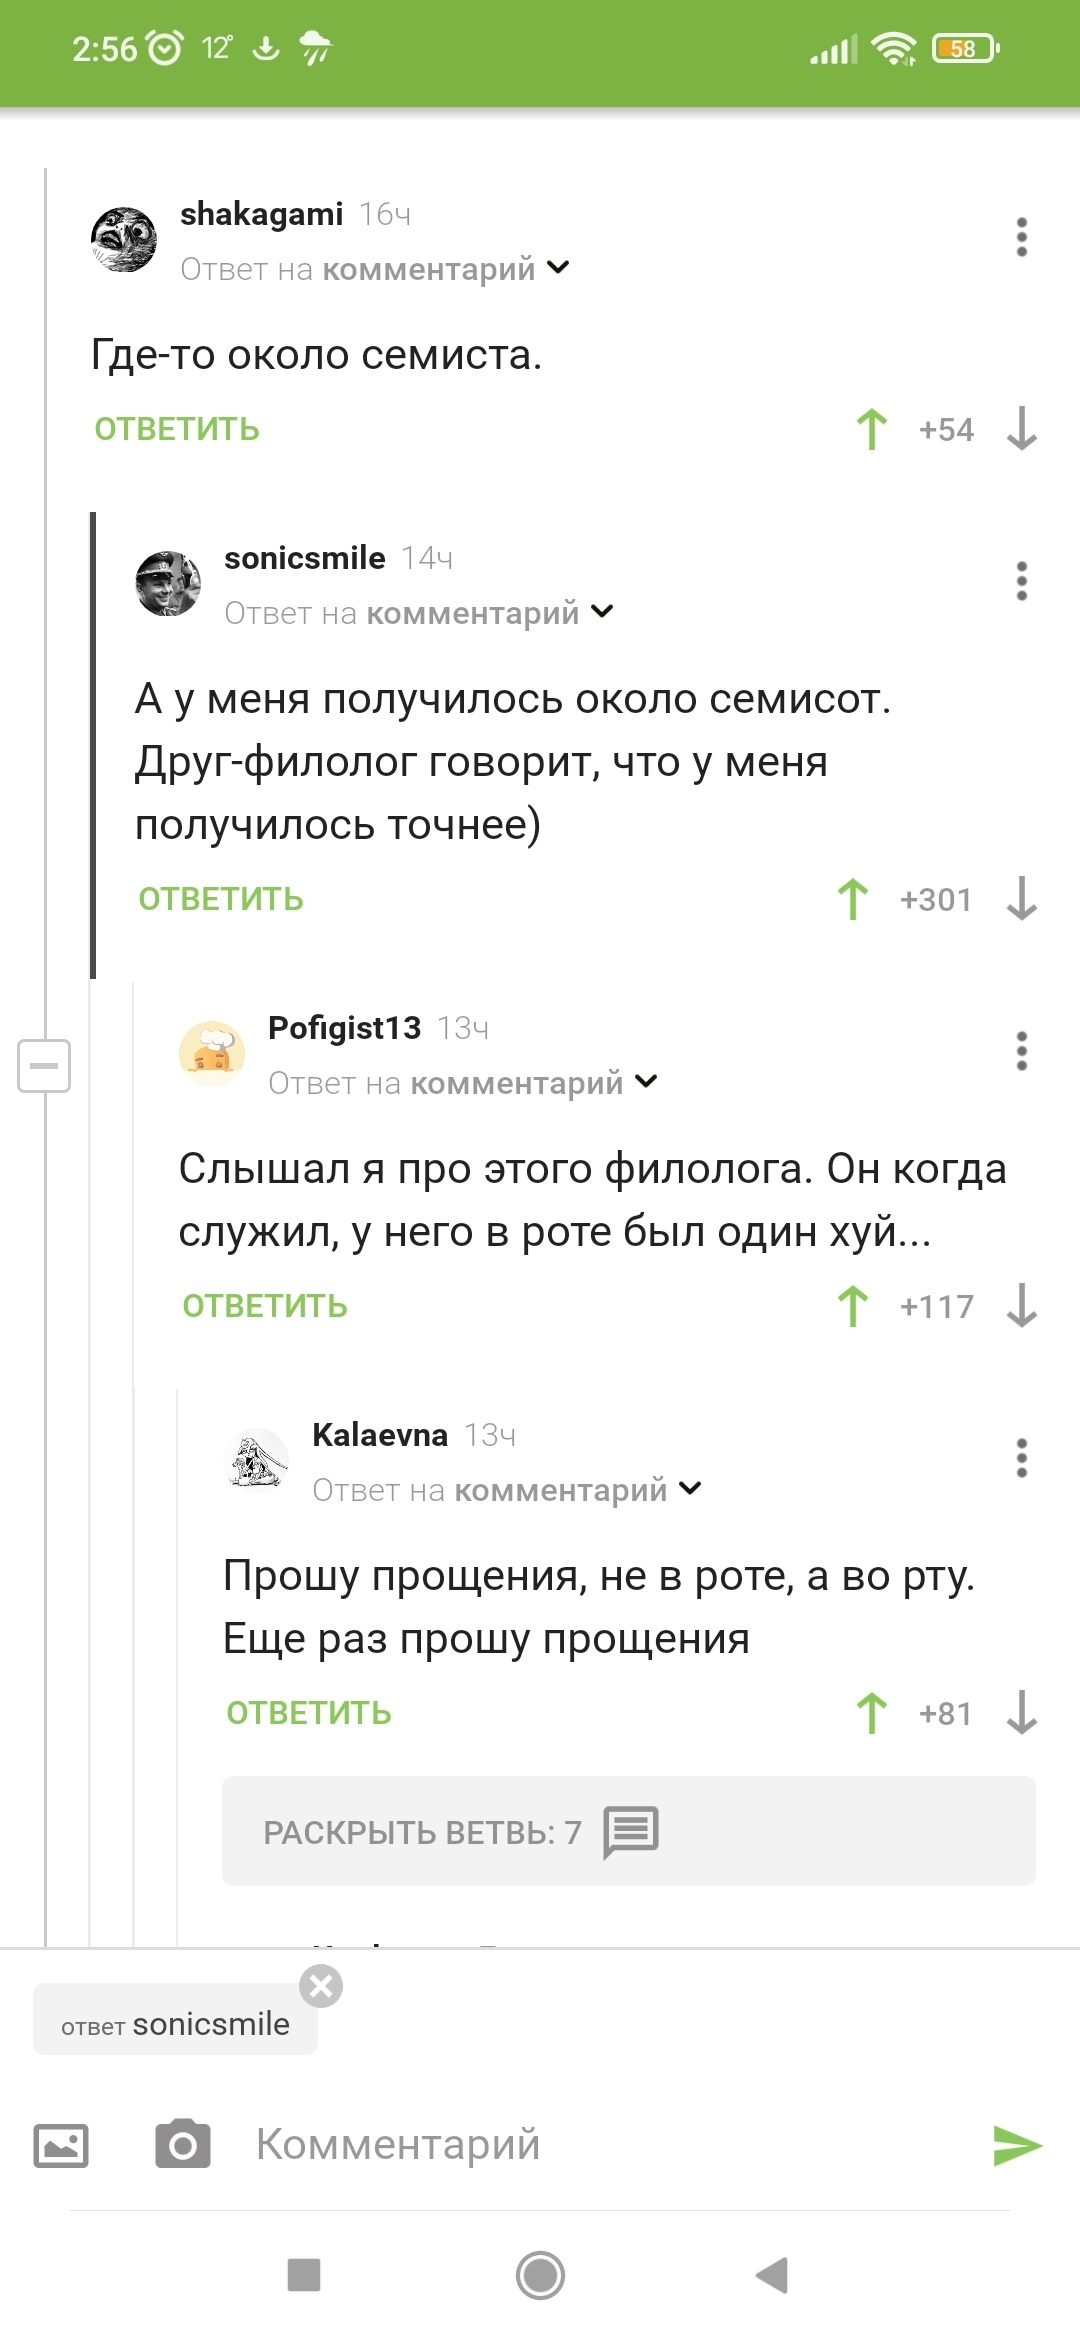
Task: Downvote sonicsmile's comment
Action: coord(1022,899)
